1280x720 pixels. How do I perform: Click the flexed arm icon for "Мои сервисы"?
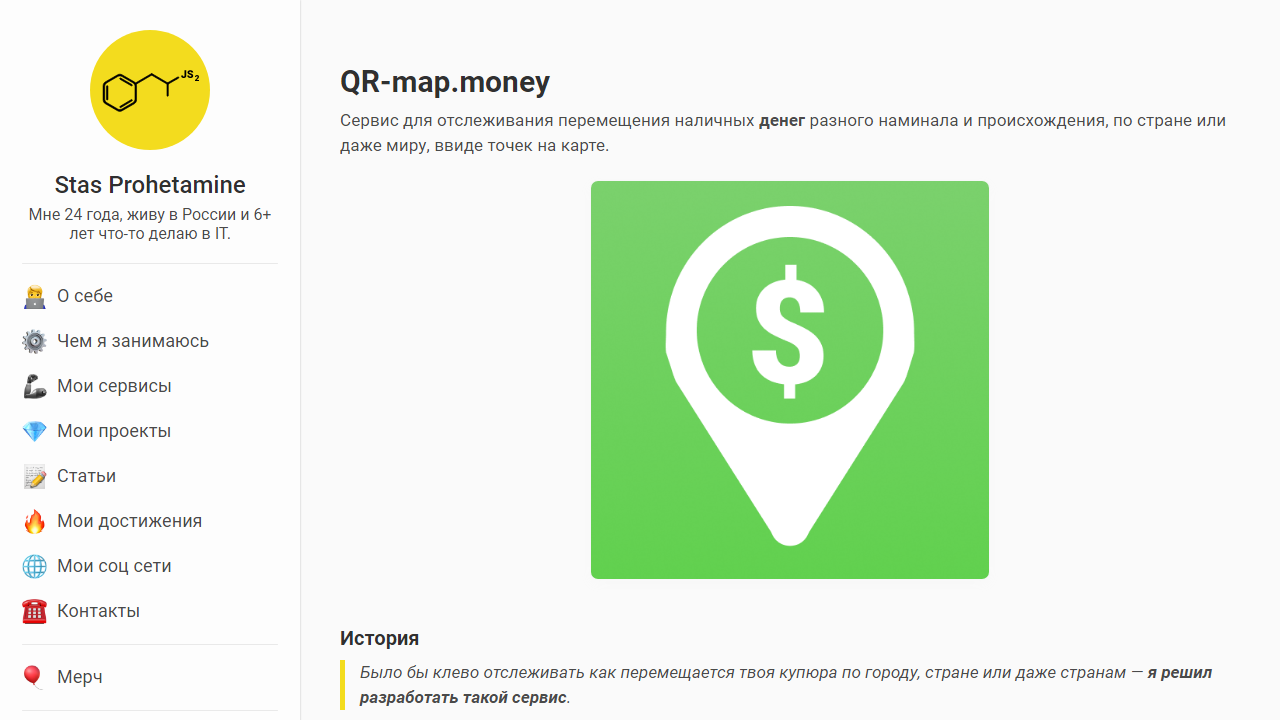pyautogui.click(x=33, y=386)
